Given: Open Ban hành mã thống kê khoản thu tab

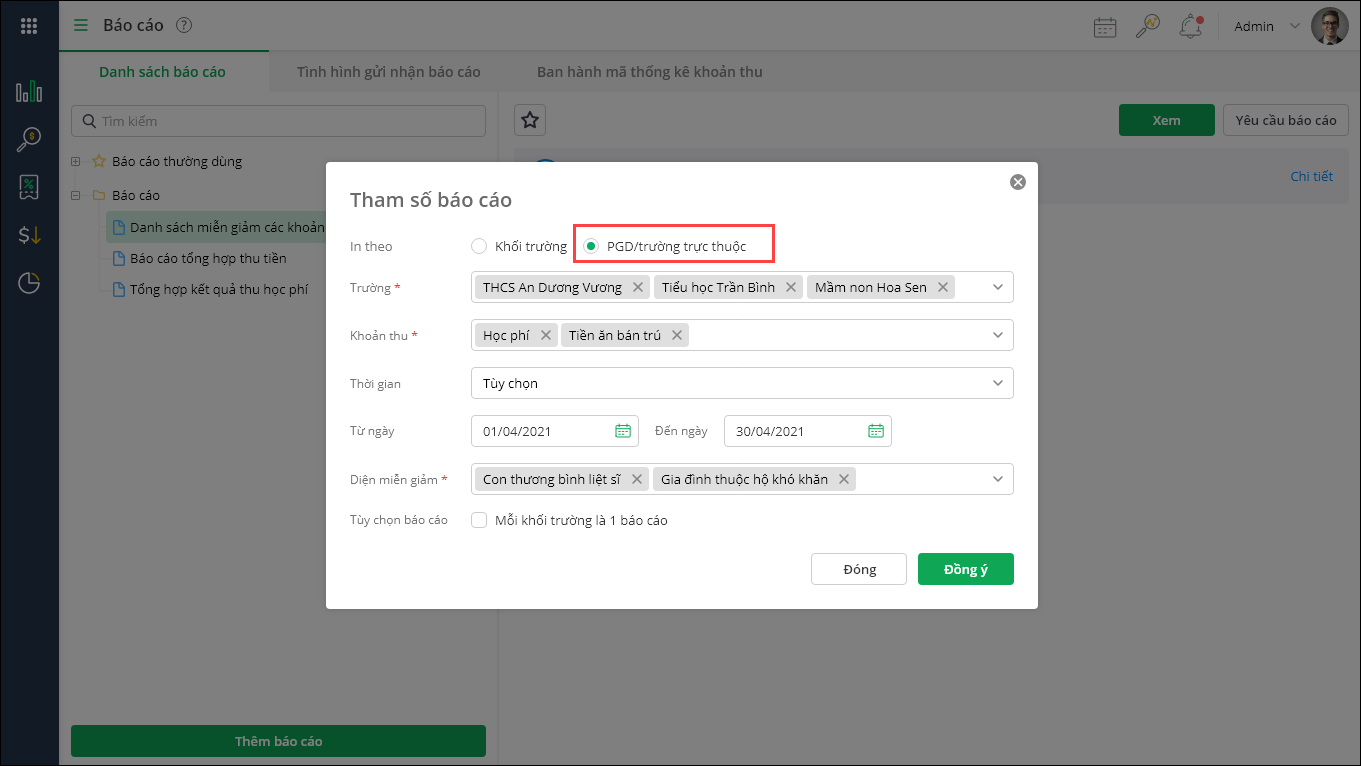Looking at the screenshot, I should [x=649, y=72].
